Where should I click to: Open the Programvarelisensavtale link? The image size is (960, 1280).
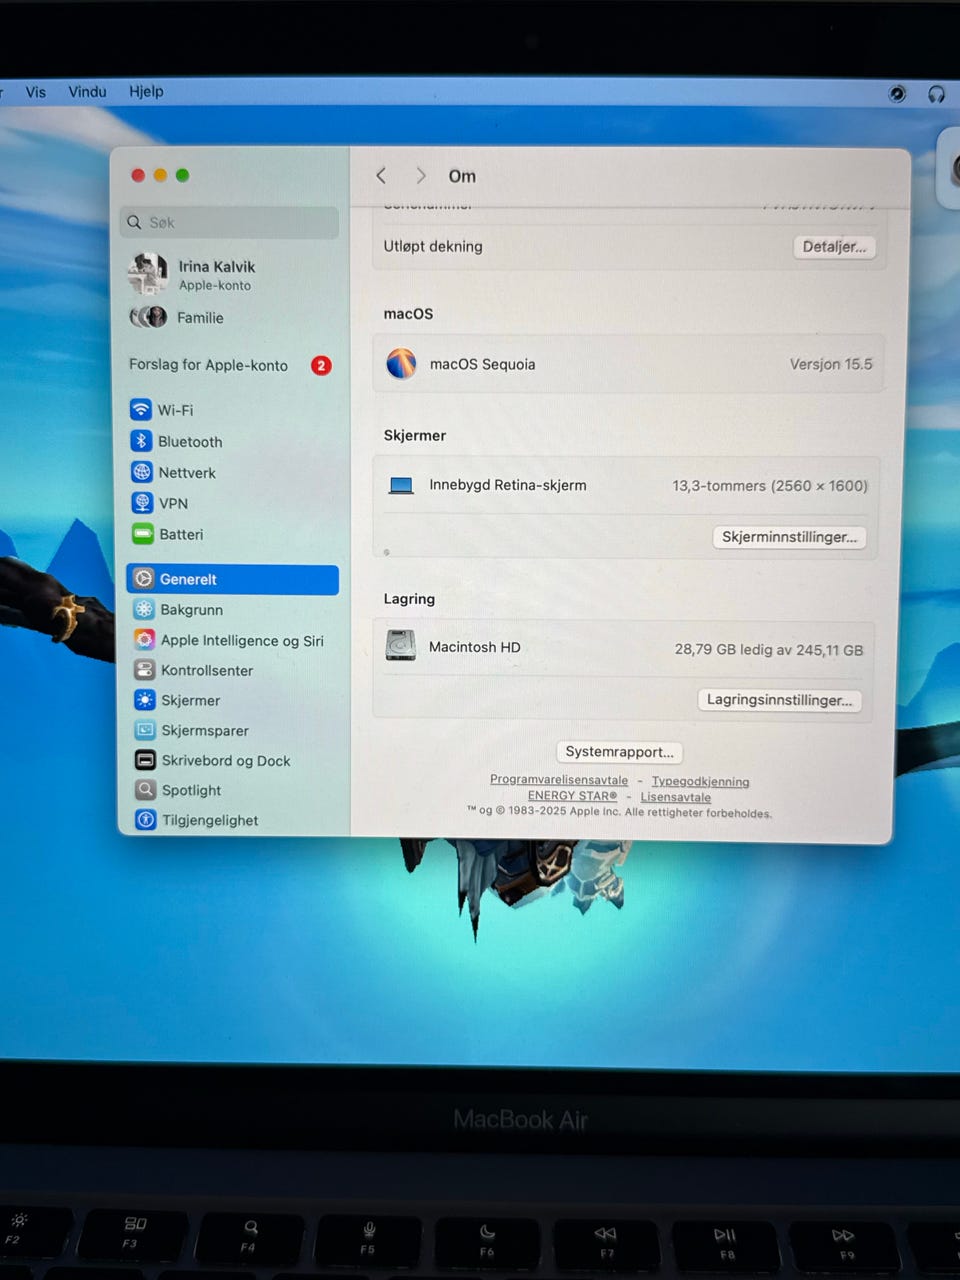(559, 780)
